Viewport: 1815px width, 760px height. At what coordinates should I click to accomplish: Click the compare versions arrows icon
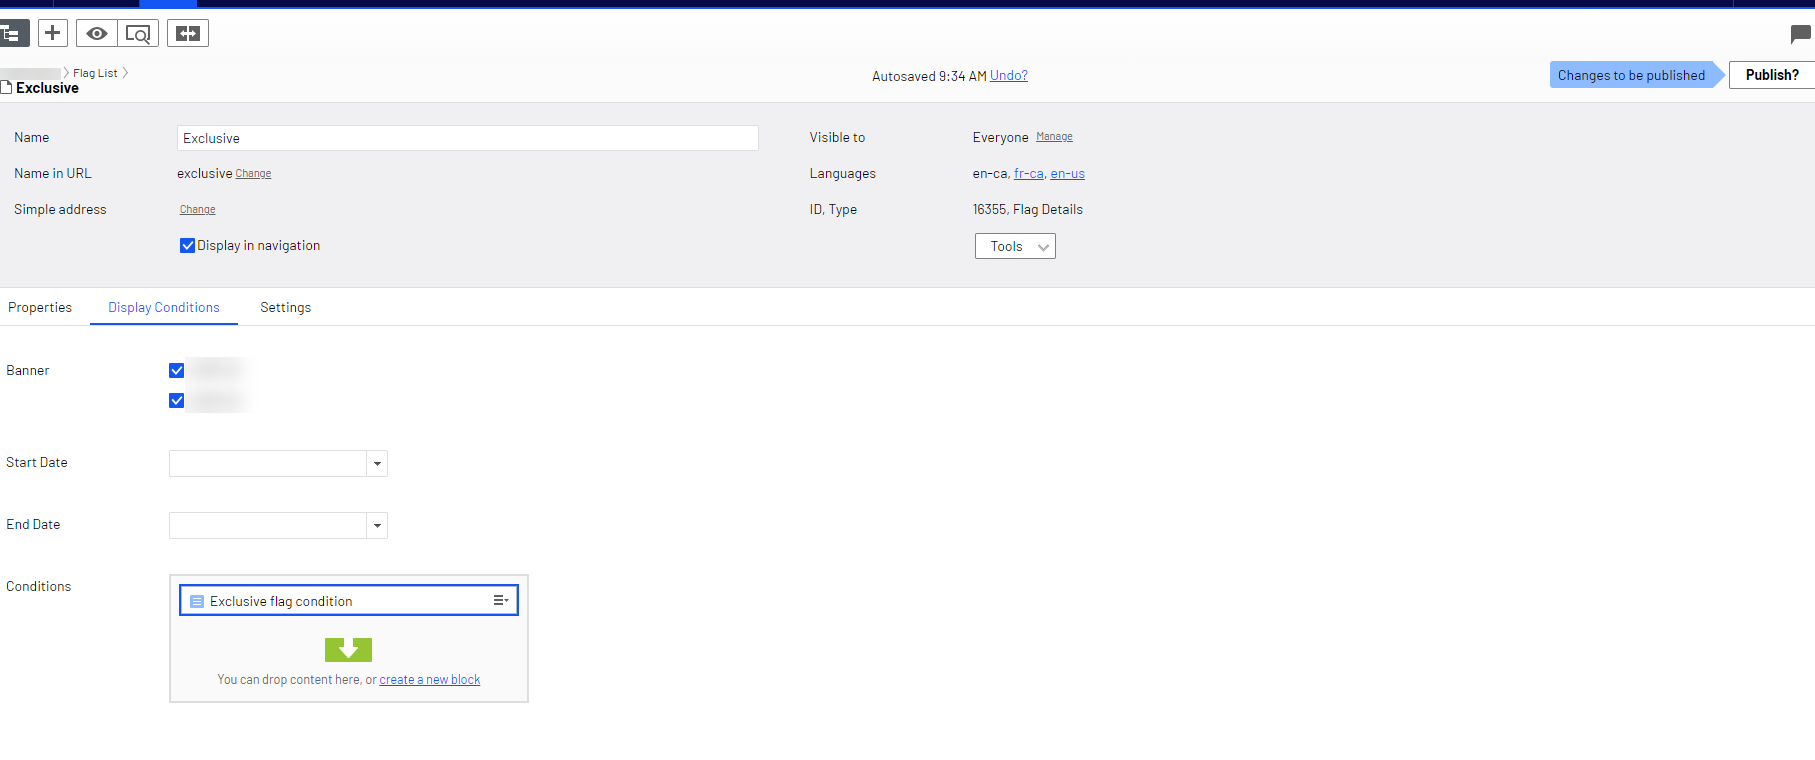188,34
